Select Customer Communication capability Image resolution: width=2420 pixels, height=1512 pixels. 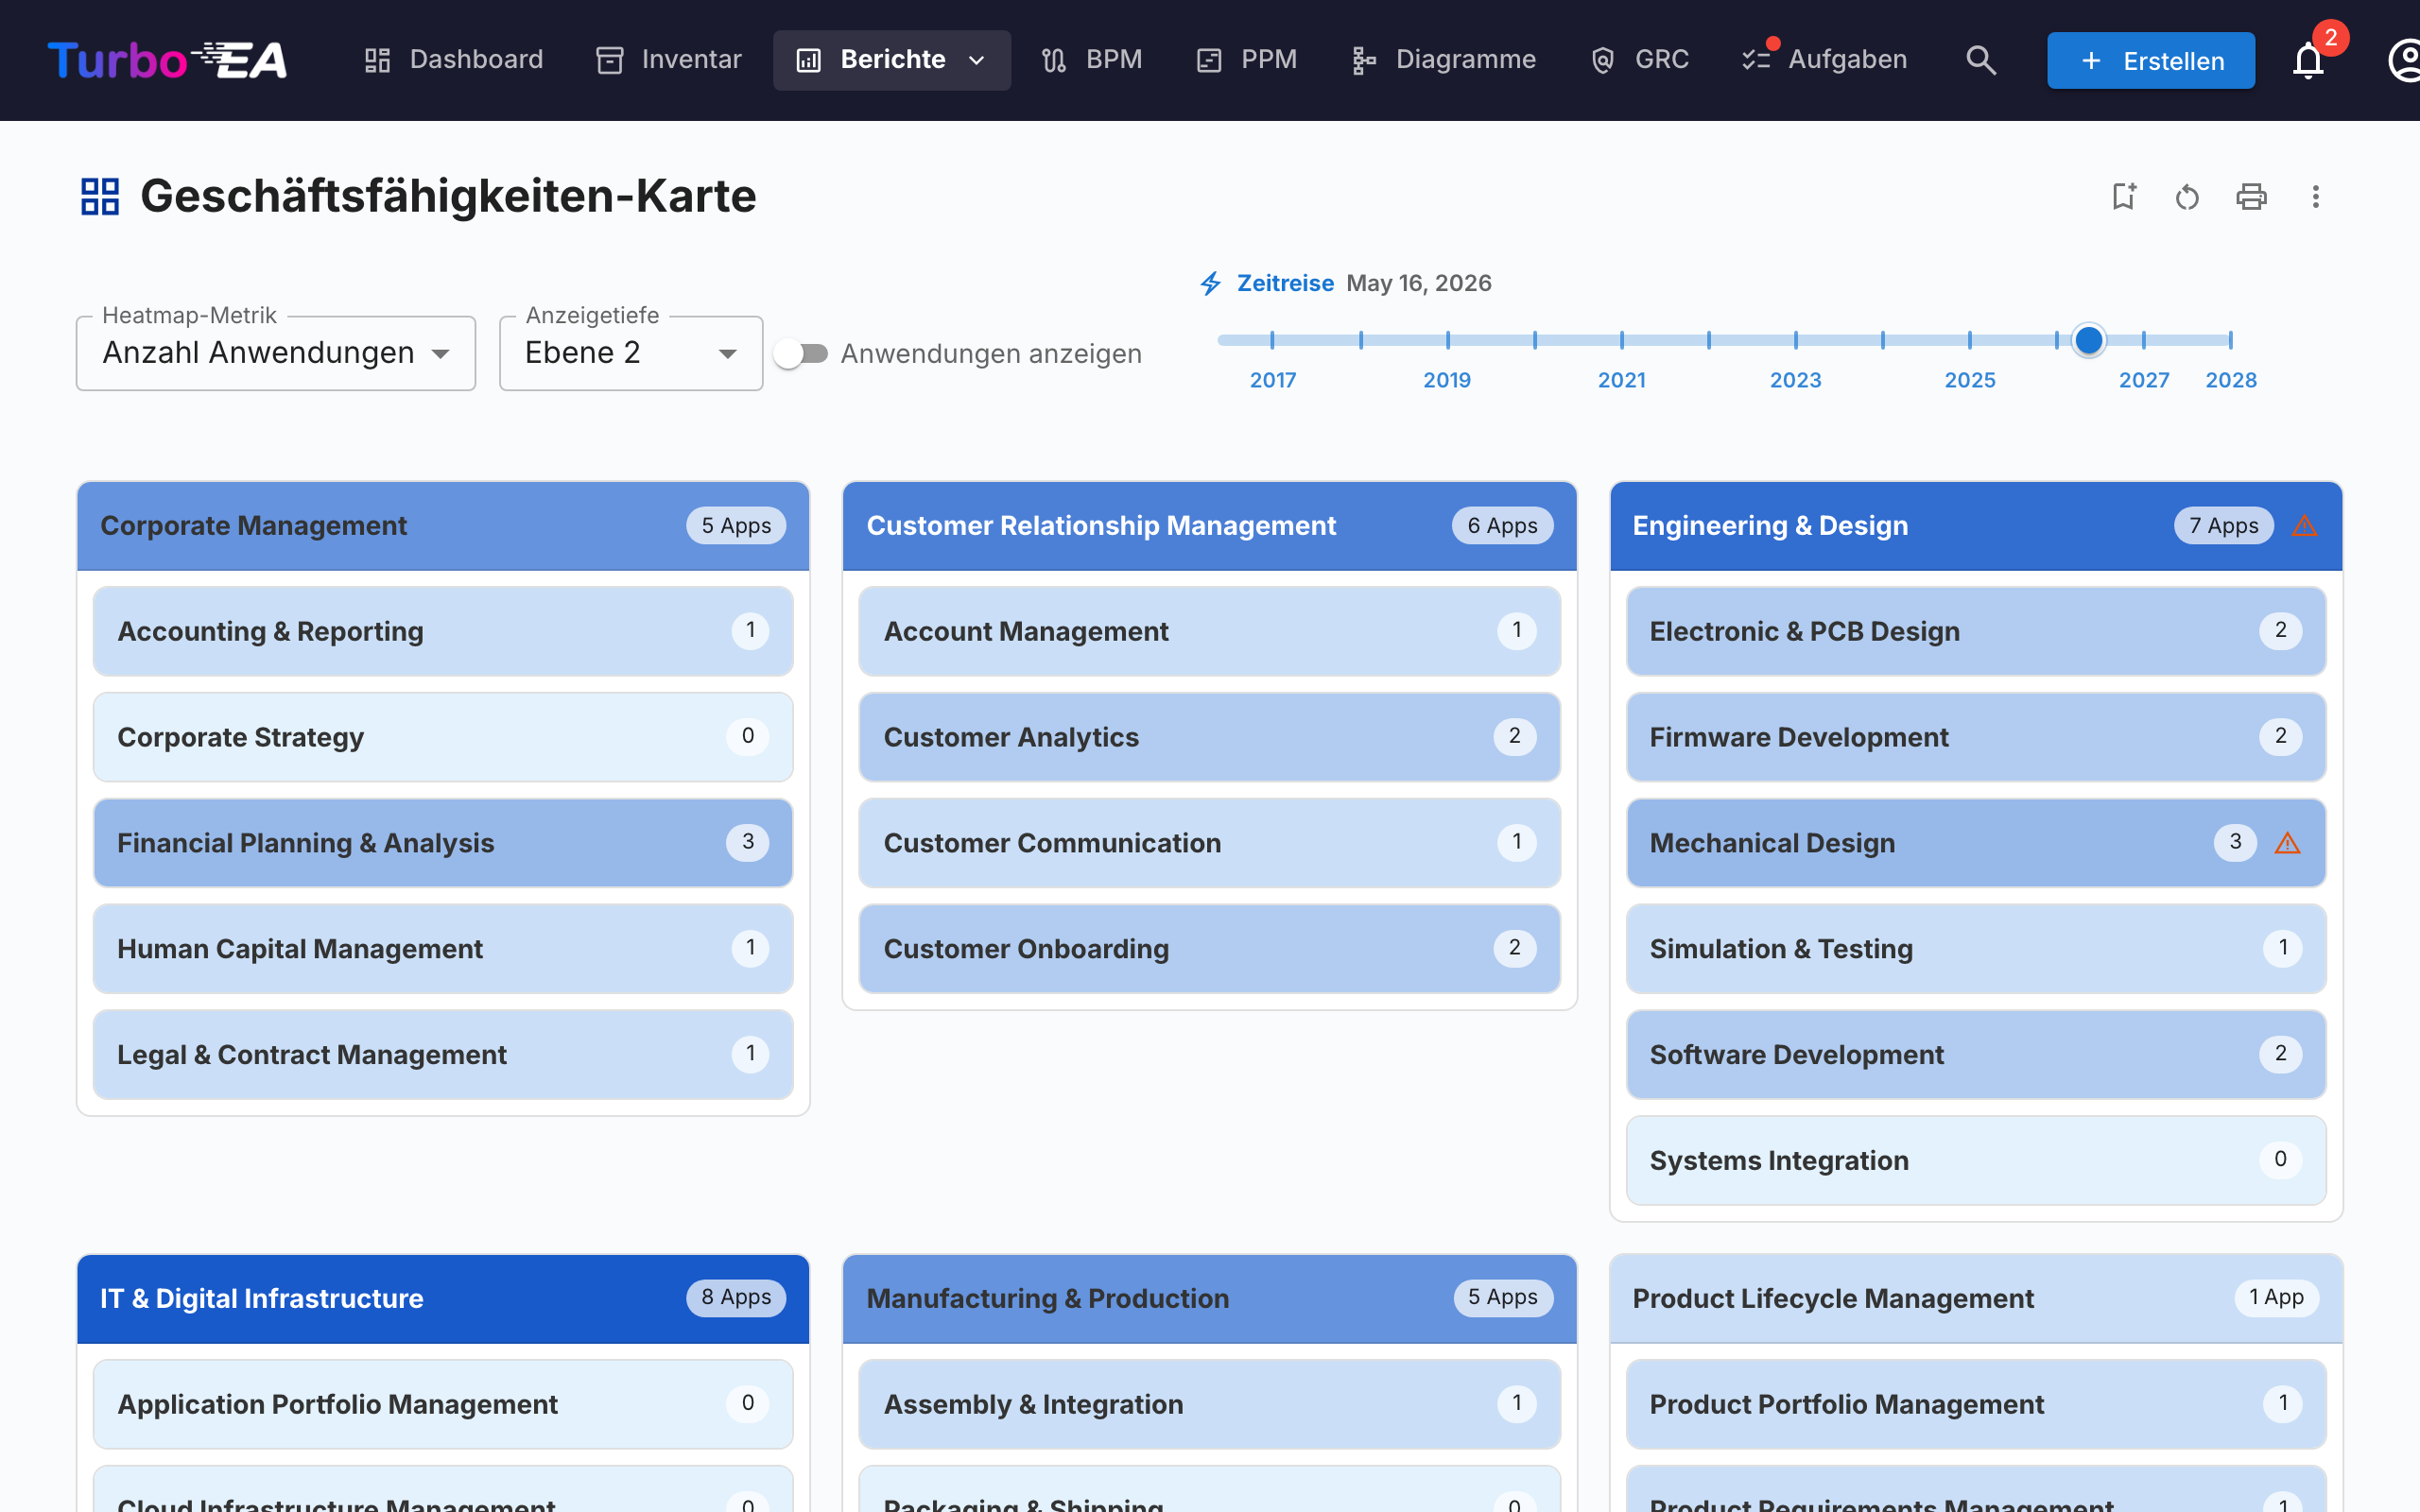click(1209, 843)
